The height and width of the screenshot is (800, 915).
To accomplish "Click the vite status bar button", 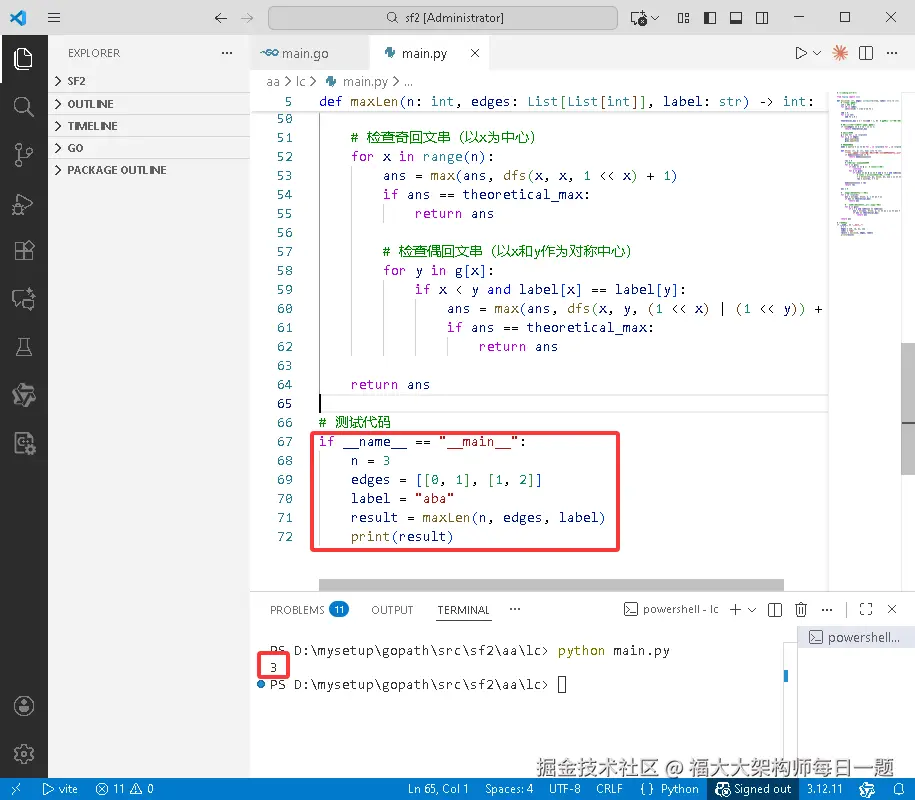I will coord(60,789).
